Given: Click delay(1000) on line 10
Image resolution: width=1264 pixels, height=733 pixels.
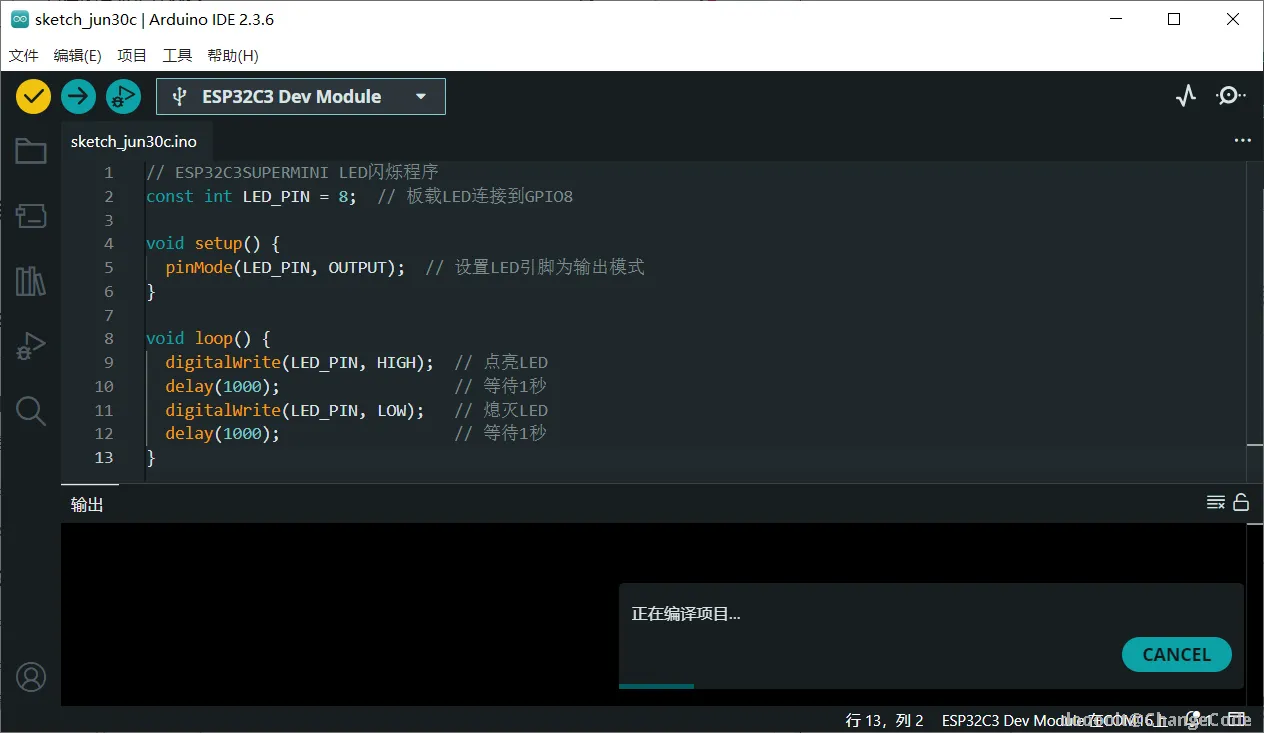Looking at the screenshot, I should coord(223,386).
